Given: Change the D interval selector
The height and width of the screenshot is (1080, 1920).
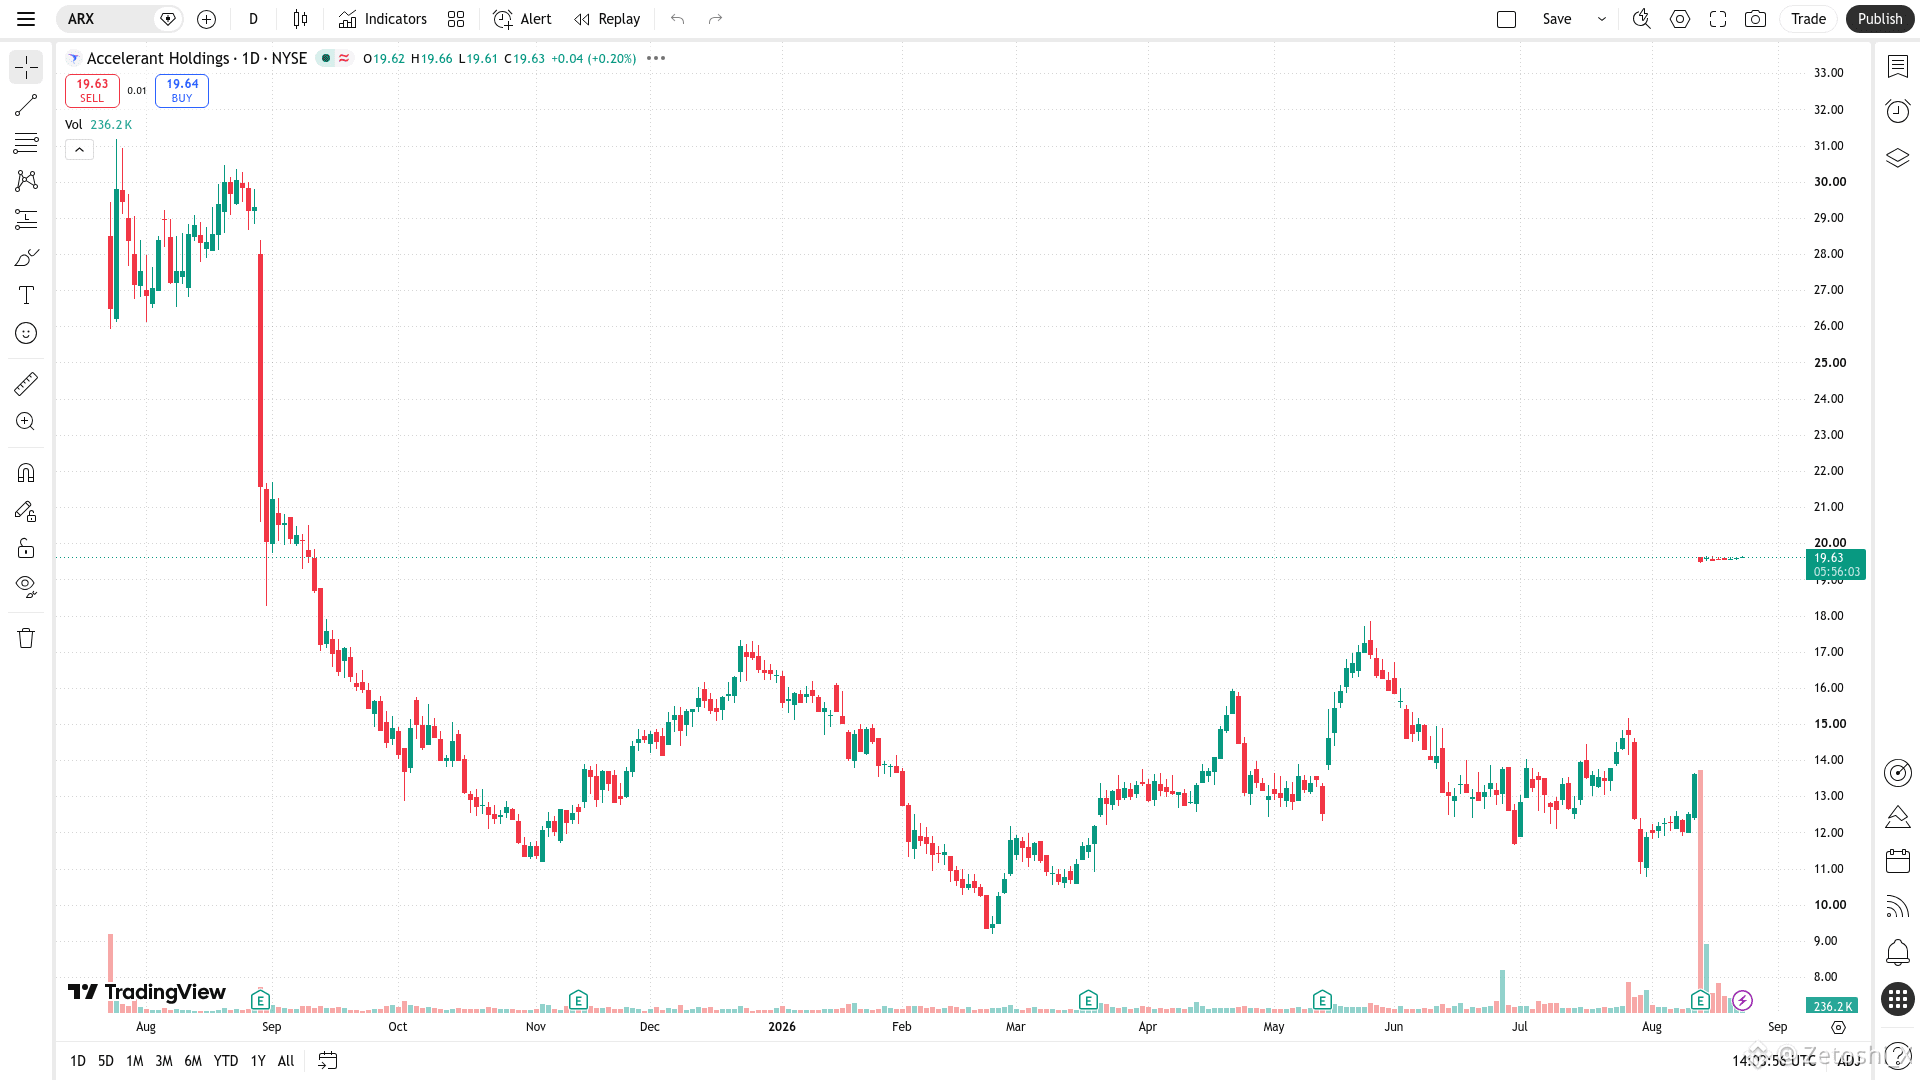Looking at the screenshot, I should (x=253, y=19).
